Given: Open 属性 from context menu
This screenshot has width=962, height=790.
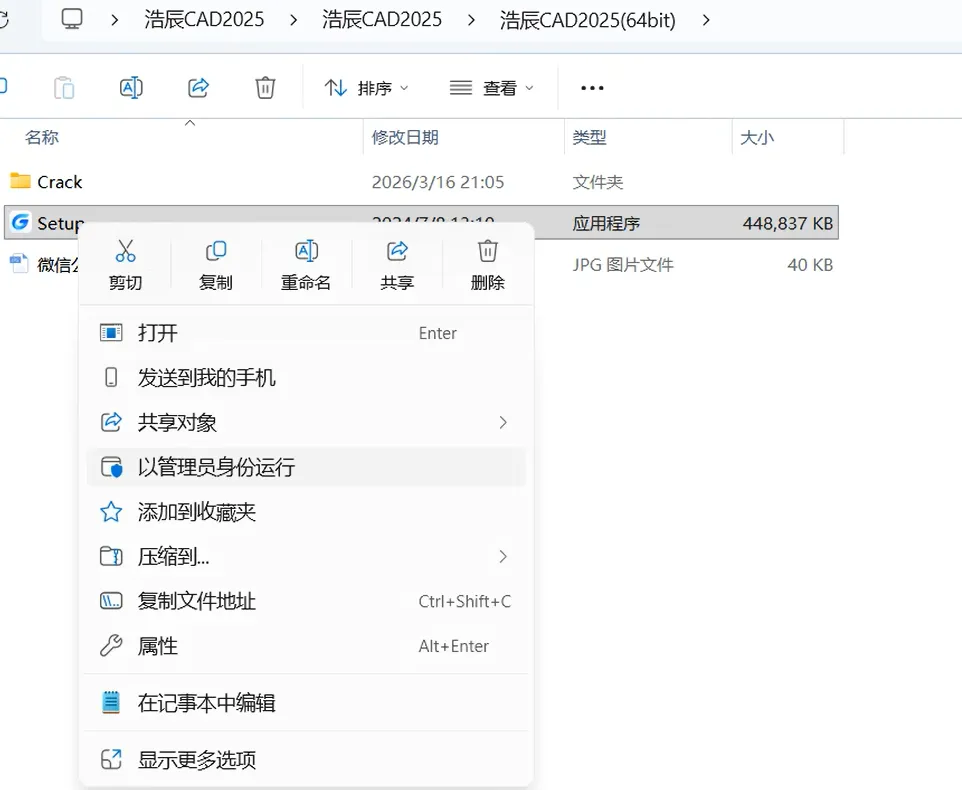Looking at the screenshot, I should pyautogui.click(x=306, y=646).
